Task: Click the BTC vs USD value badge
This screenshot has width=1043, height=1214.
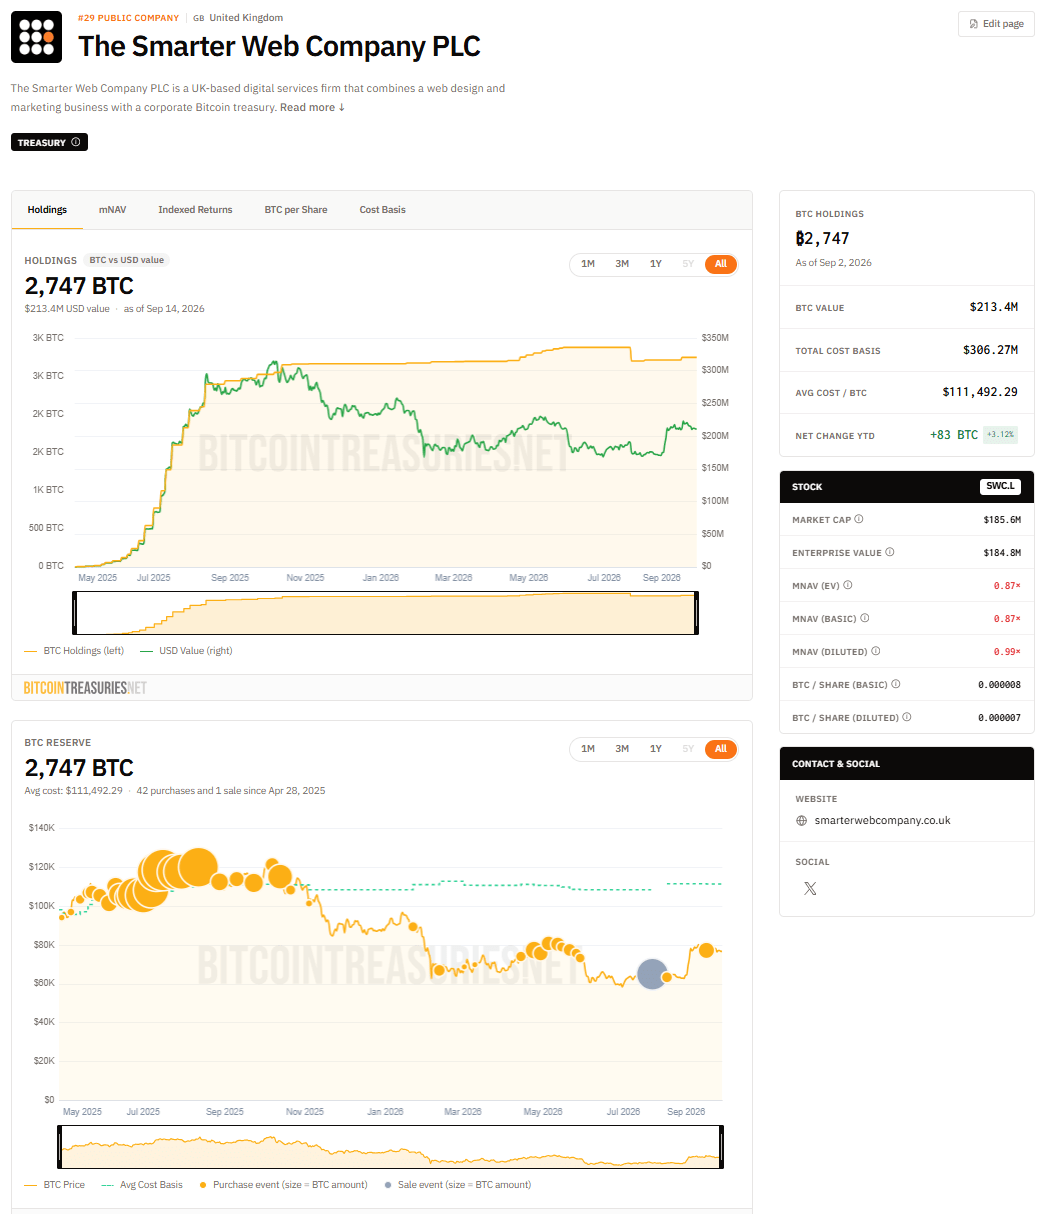Action: tap(127, 260)
